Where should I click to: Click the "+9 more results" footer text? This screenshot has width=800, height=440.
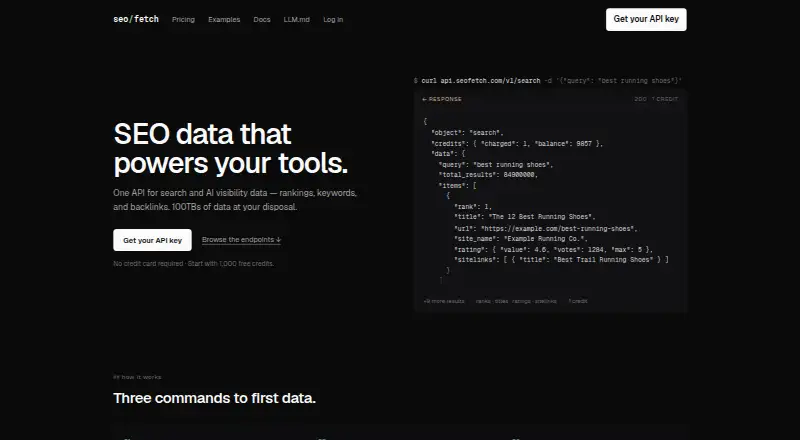point(444,301)
